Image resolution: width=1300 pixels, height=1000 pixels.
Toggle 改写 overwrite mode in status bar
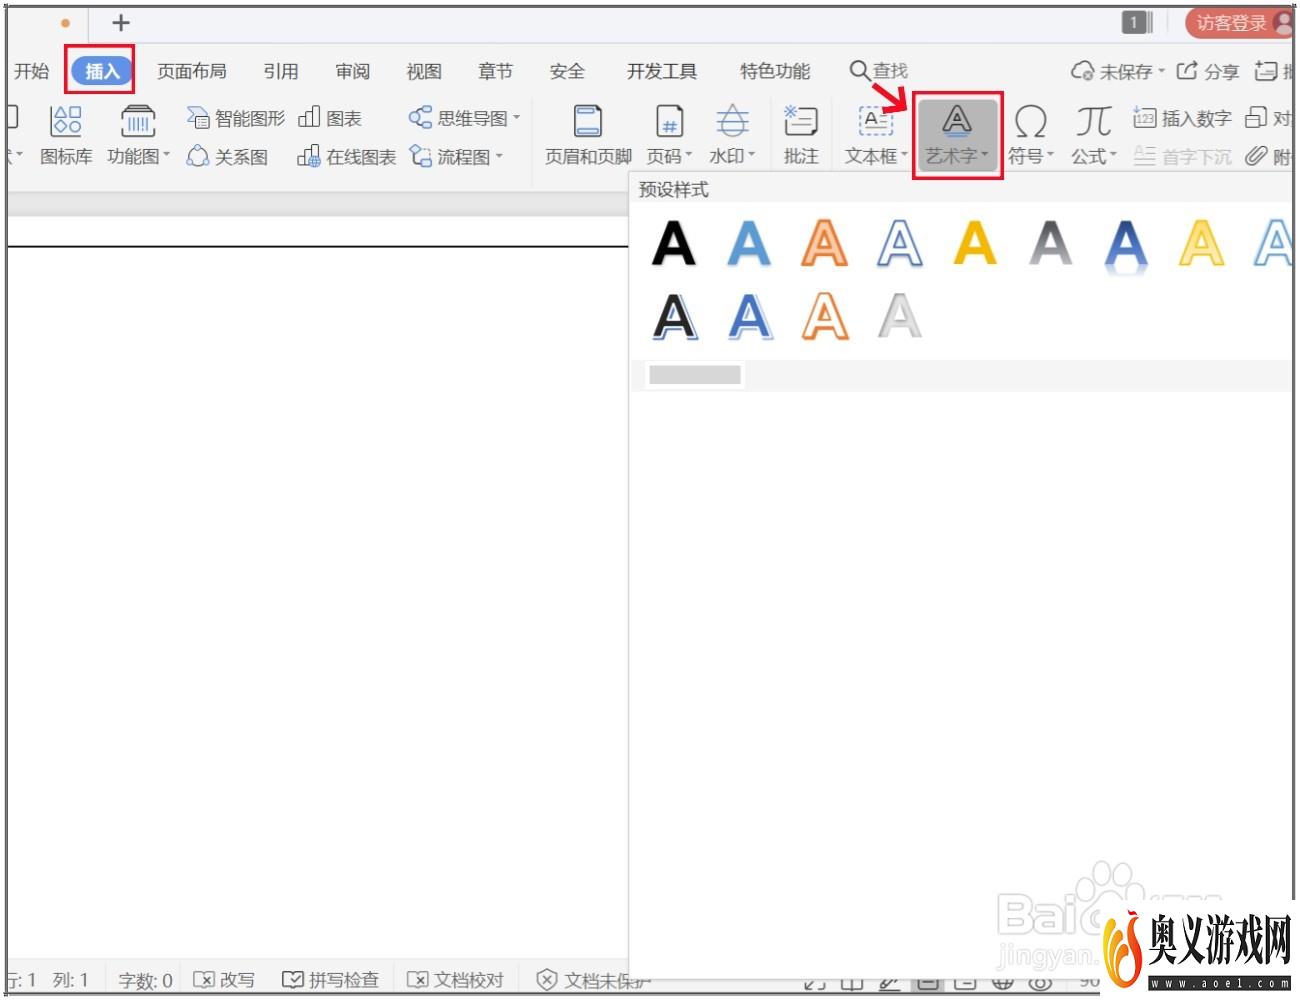click(x=224, y=980)
